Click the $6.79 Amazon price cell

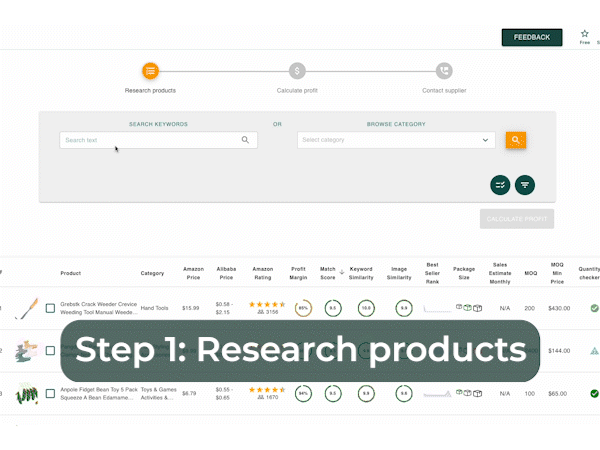189,393
